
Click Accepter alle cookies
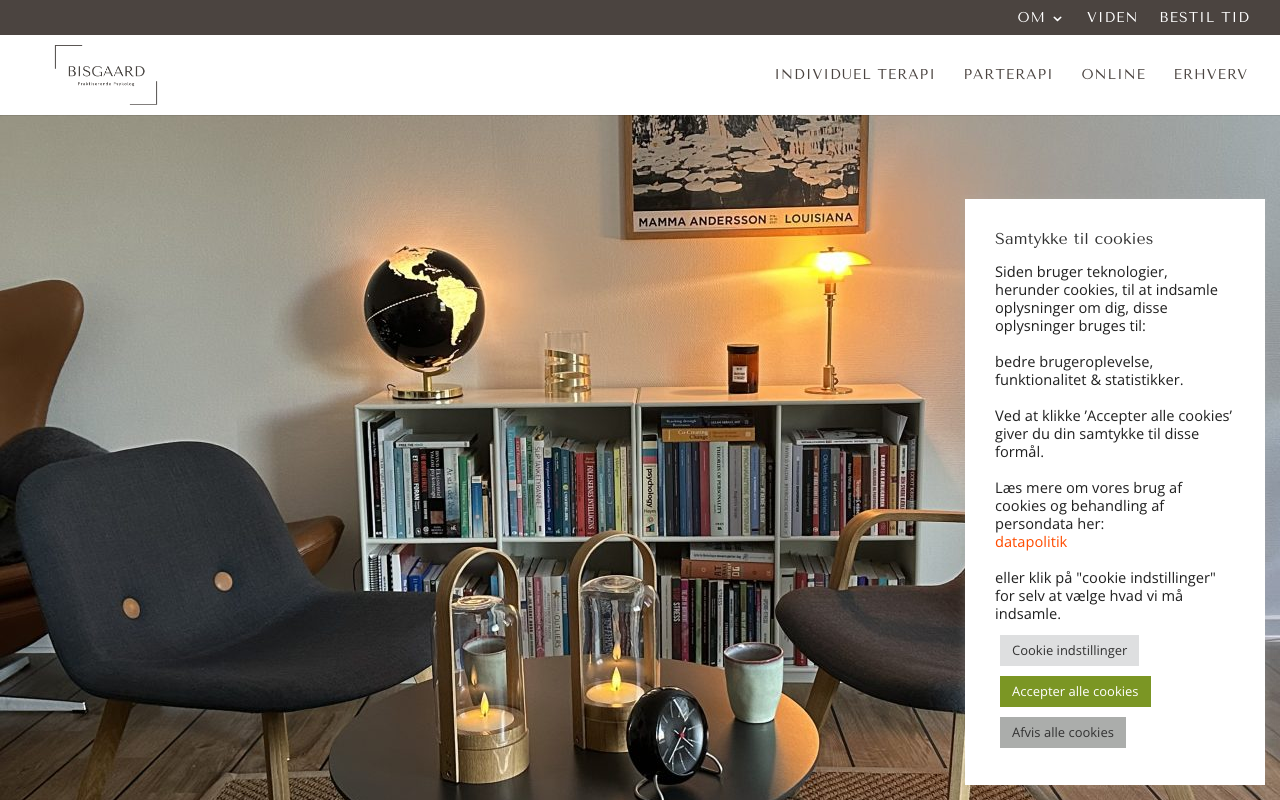(1075, 691)
